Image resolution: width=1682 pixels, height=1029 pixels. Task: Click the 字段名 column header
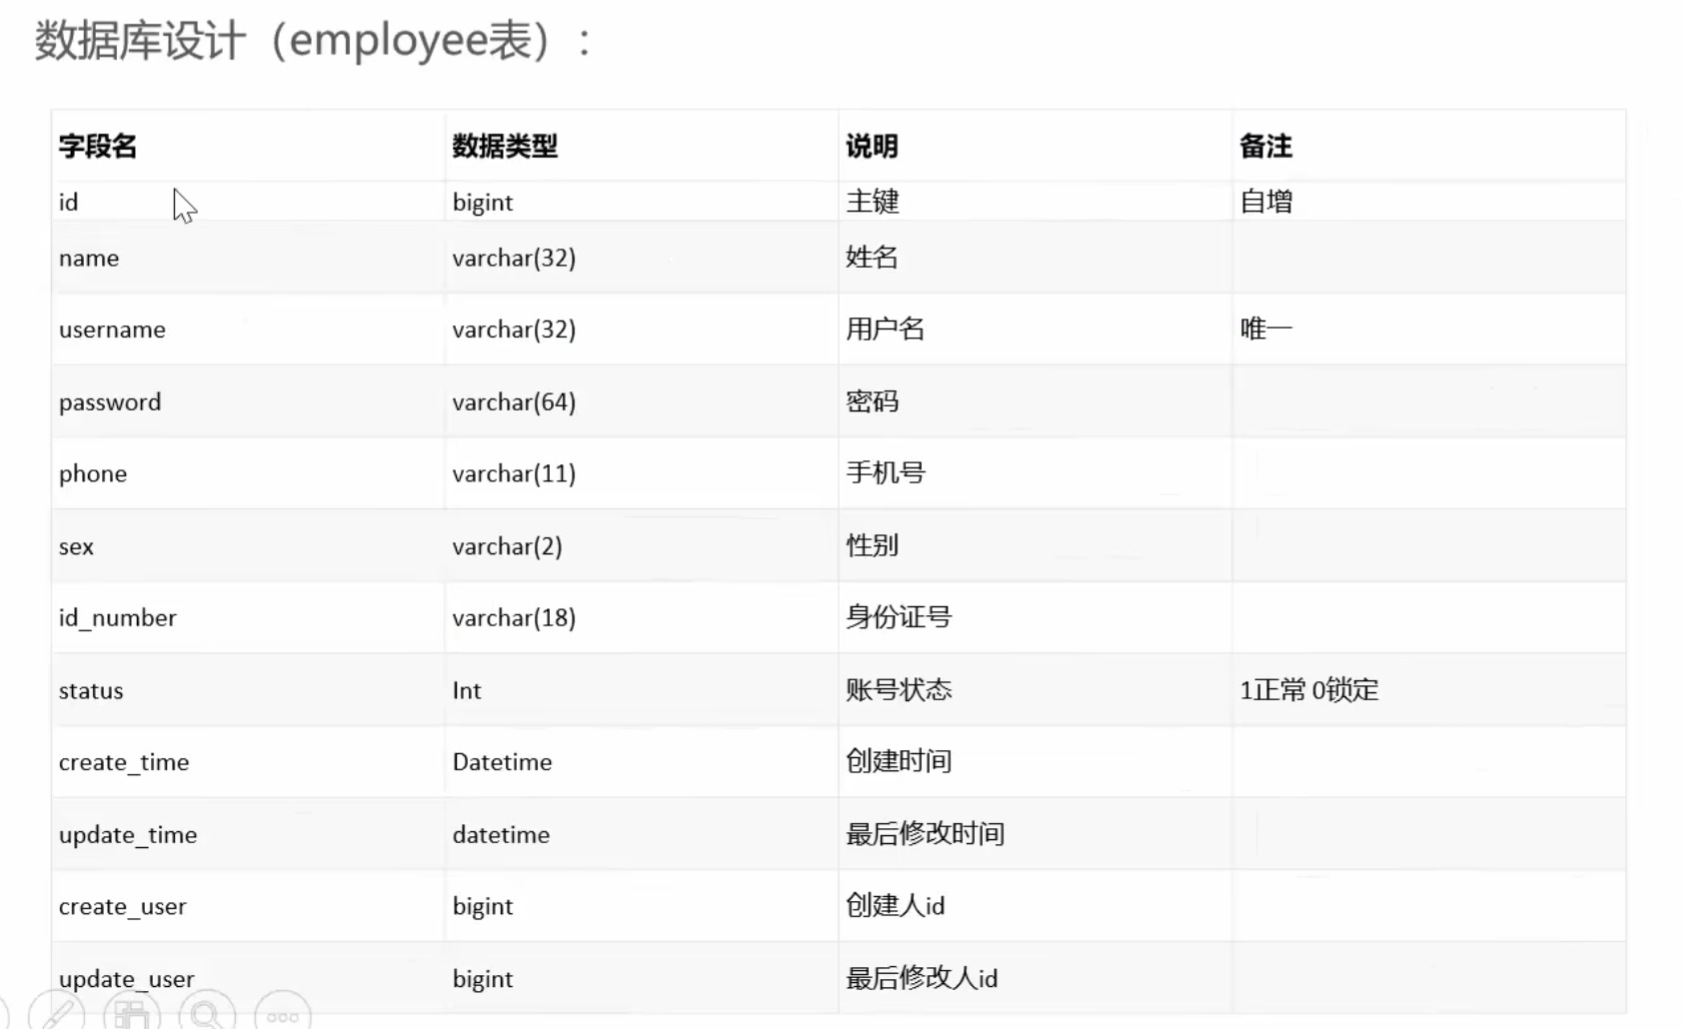98,146
